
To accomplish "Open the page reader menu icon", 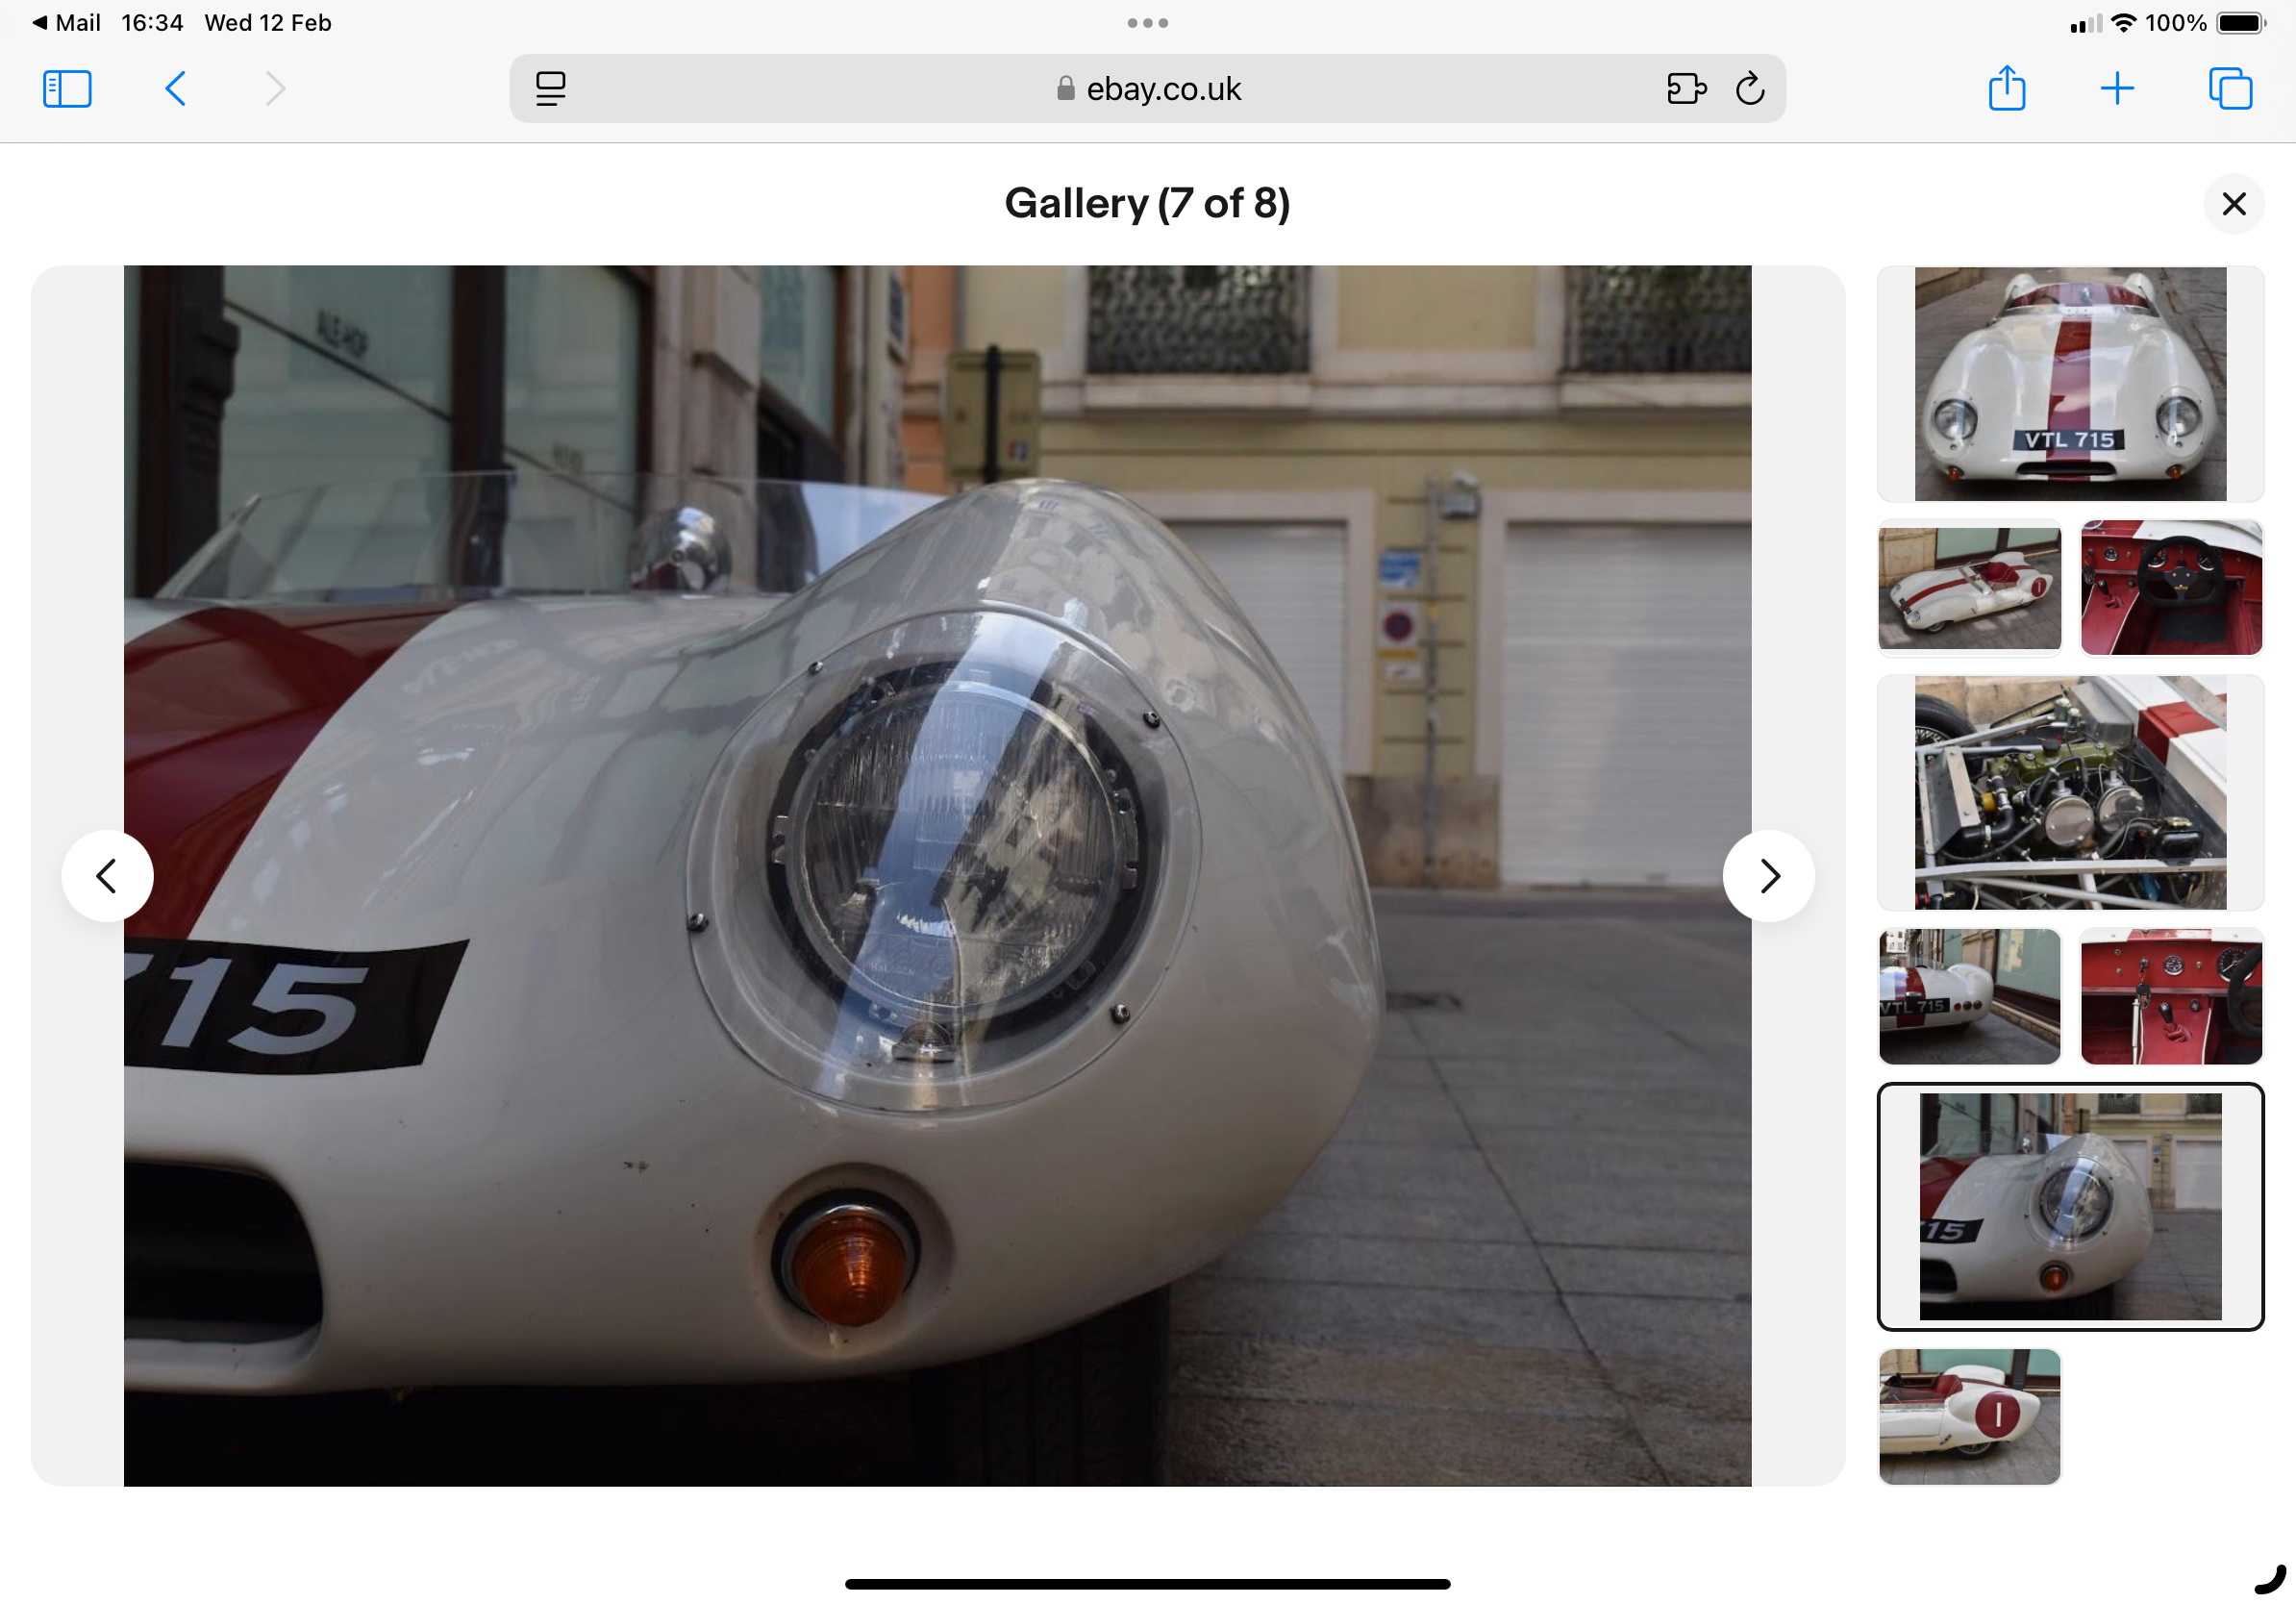I will point(550,89).
